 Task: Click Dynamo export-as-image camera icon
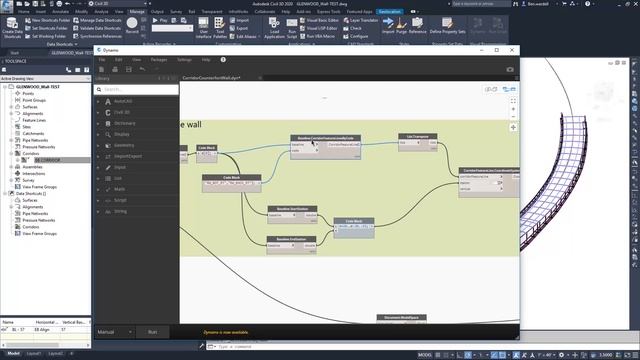(x=510, y=70)
